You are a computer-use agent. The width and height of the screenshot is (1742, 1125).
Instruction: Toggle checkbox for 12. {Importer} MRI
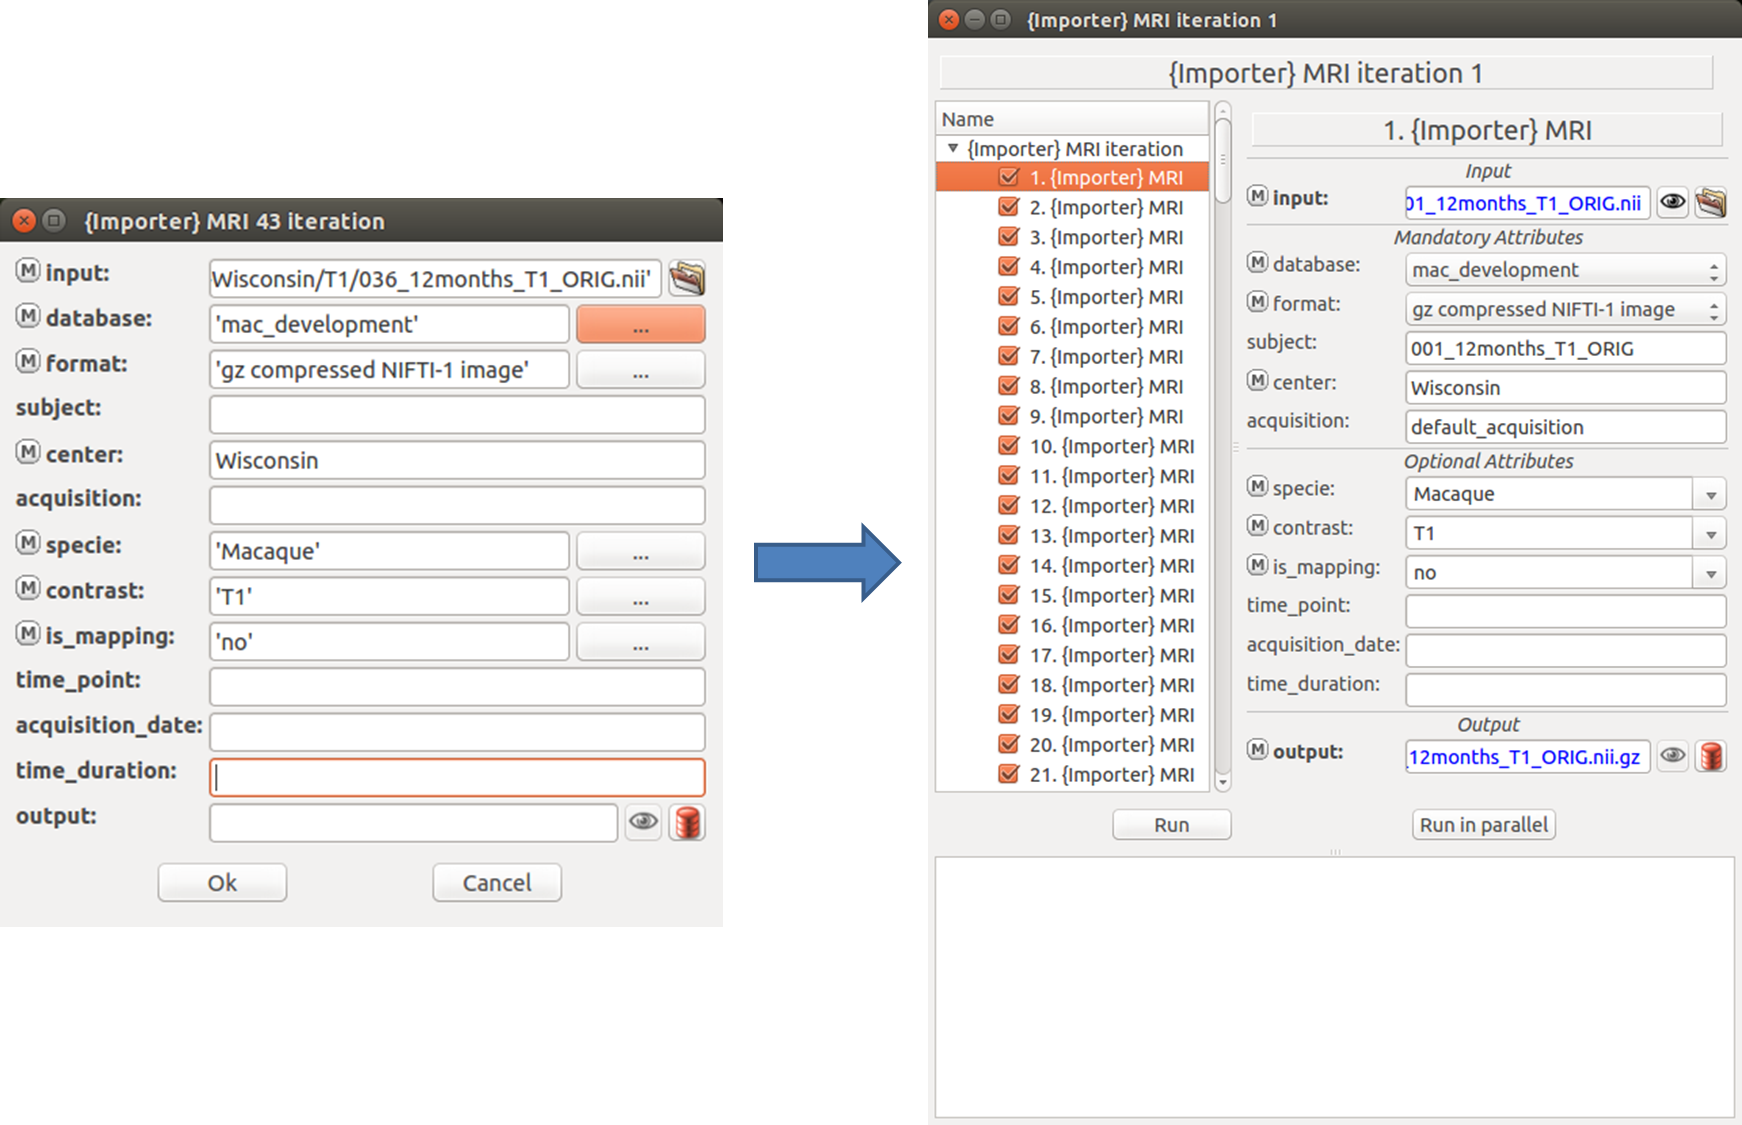[1008, 506]
